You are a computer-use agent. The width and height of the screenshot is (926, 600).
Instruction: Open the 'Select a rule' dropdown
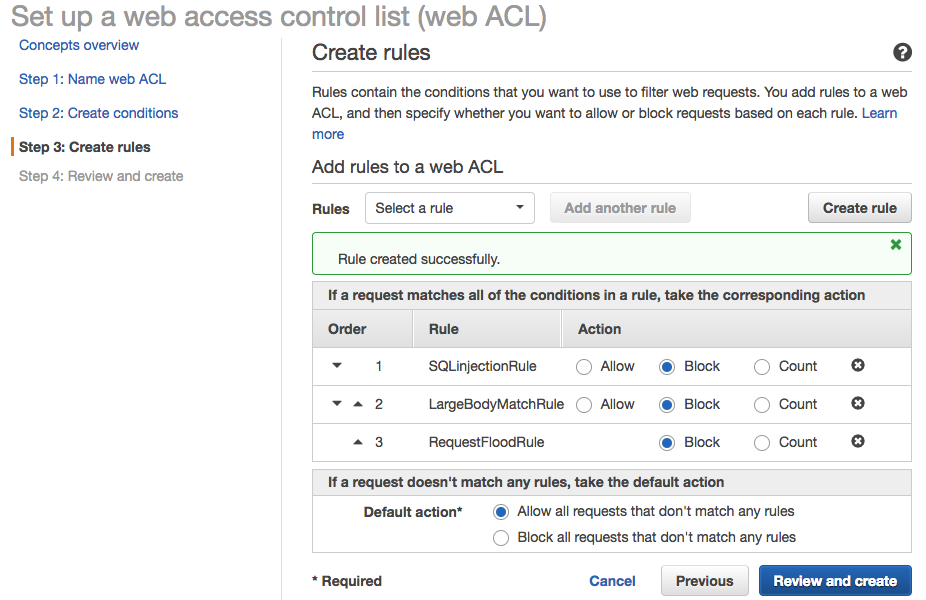(449, 208)
